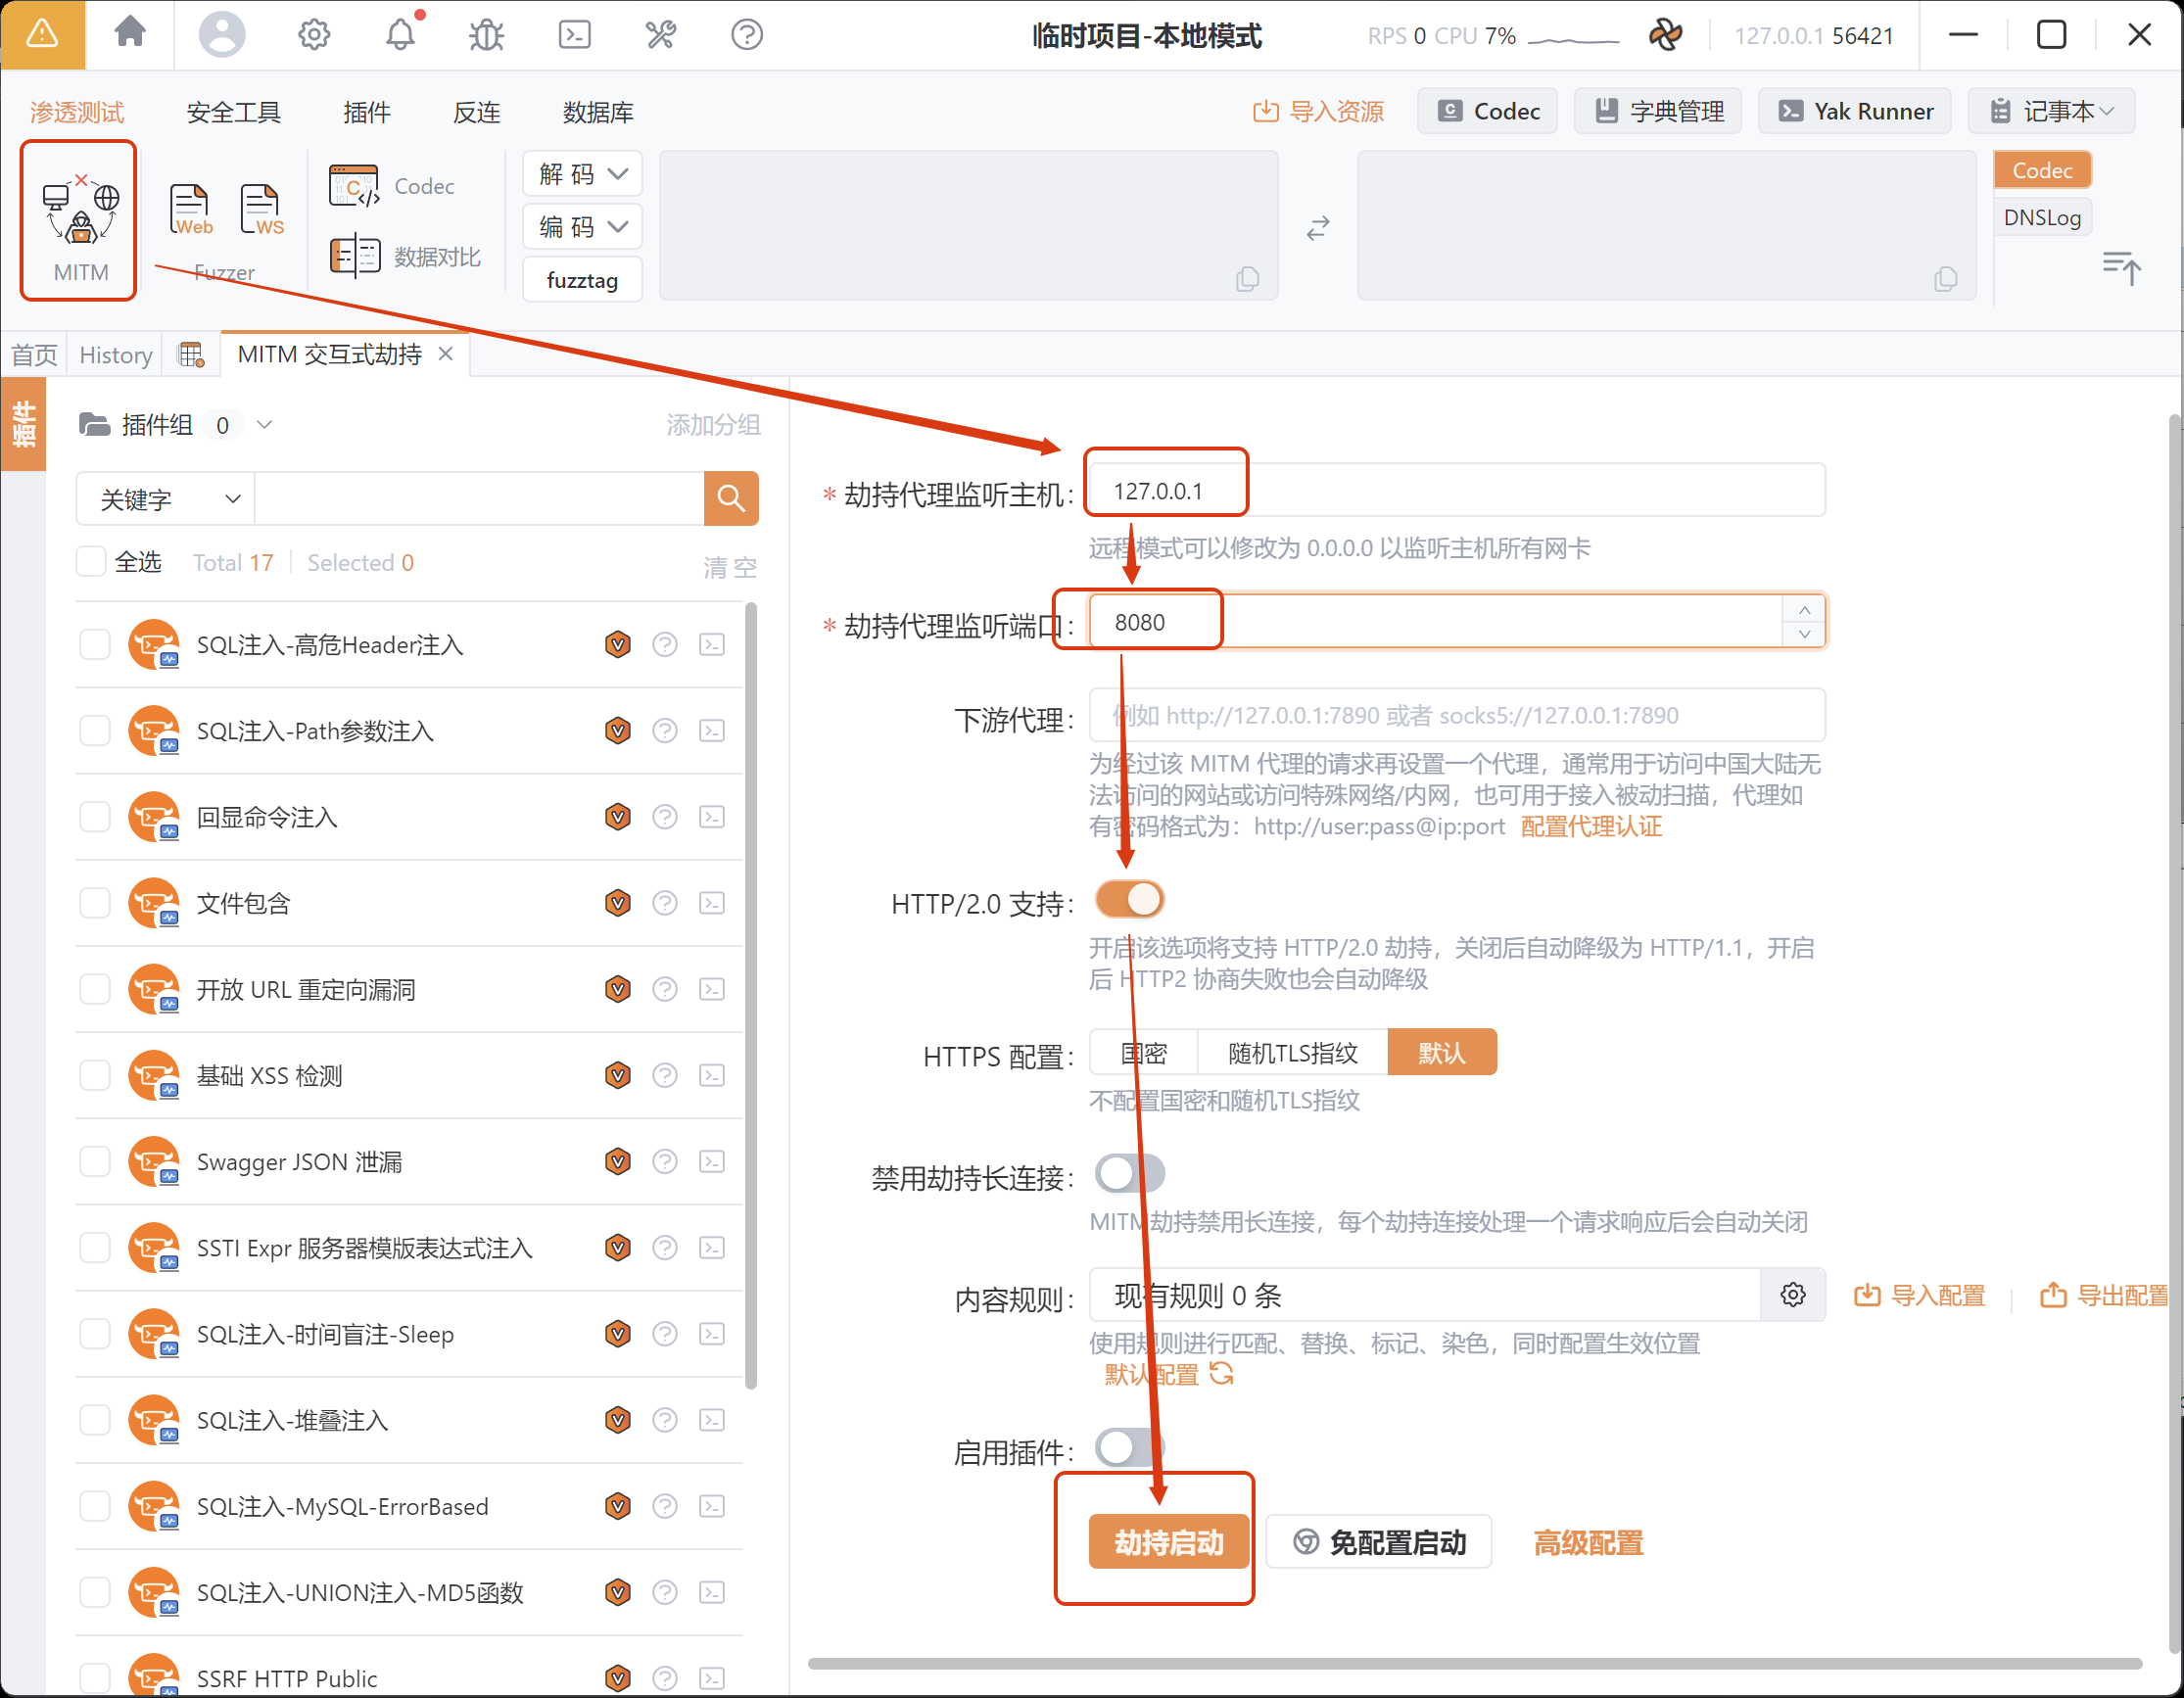Image resolution: width=2184 pixels, height=1698 pixels.
Task: Open the terminal console icon in header
Action: coord(574,35)
